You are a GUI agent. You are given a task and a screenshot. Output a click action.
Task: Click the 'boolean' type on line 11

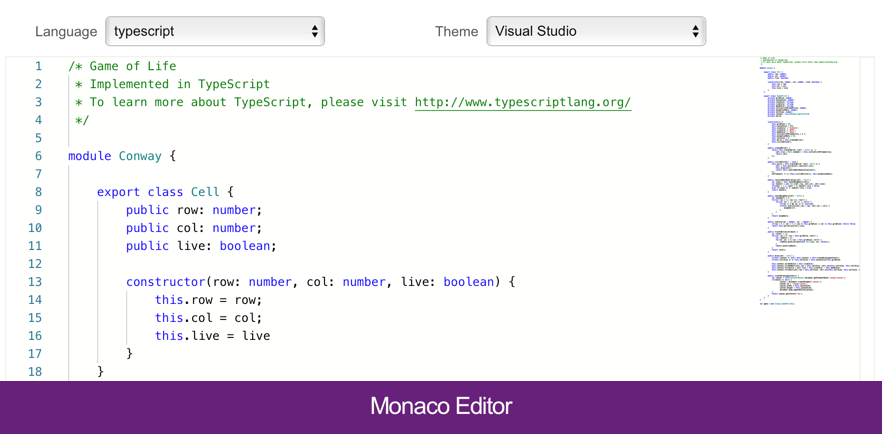coord(245,246)
